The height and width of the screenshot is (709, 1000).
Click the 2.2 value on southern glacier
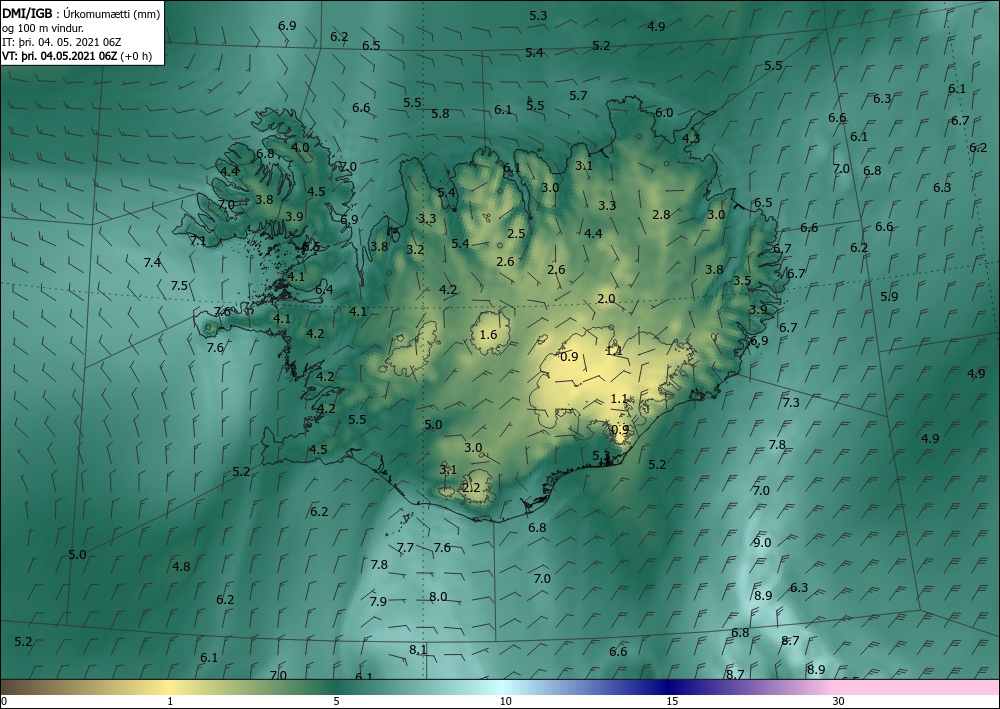pos(471,488)
